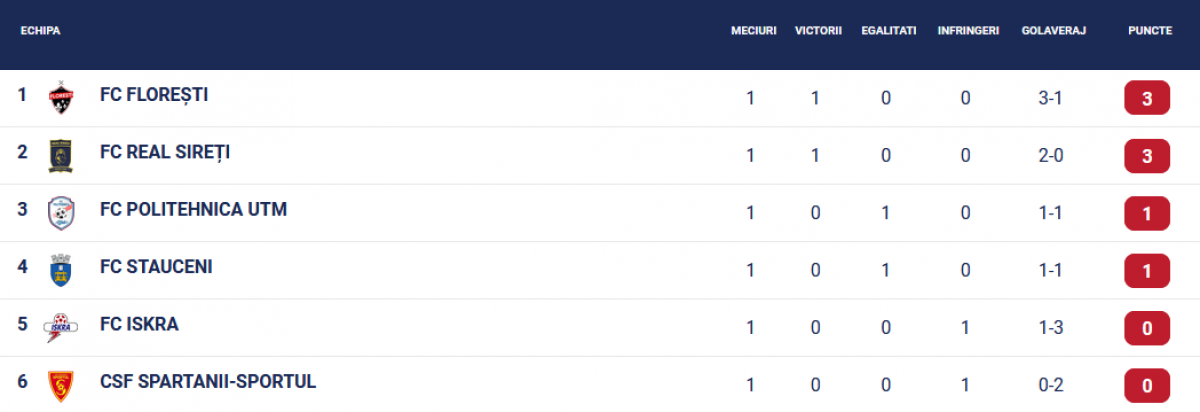Screen dimensions: 1200x412
Task: Click the FC Real Sireți club logo
Action: point(61,155)
